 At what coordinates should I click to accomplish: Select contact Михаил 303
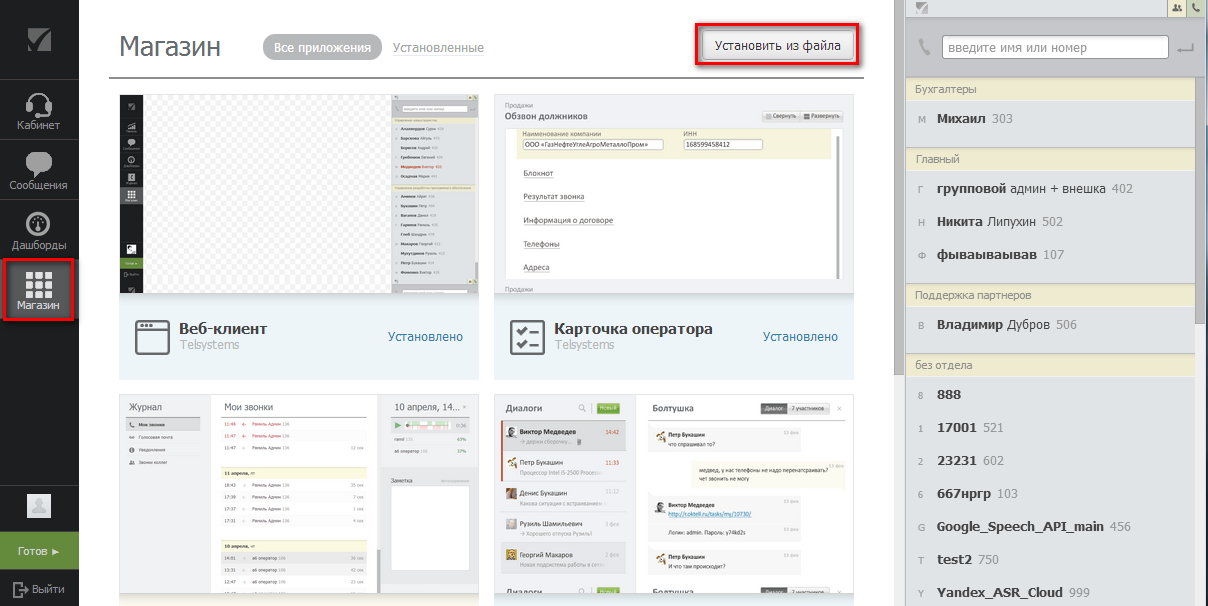974,119
